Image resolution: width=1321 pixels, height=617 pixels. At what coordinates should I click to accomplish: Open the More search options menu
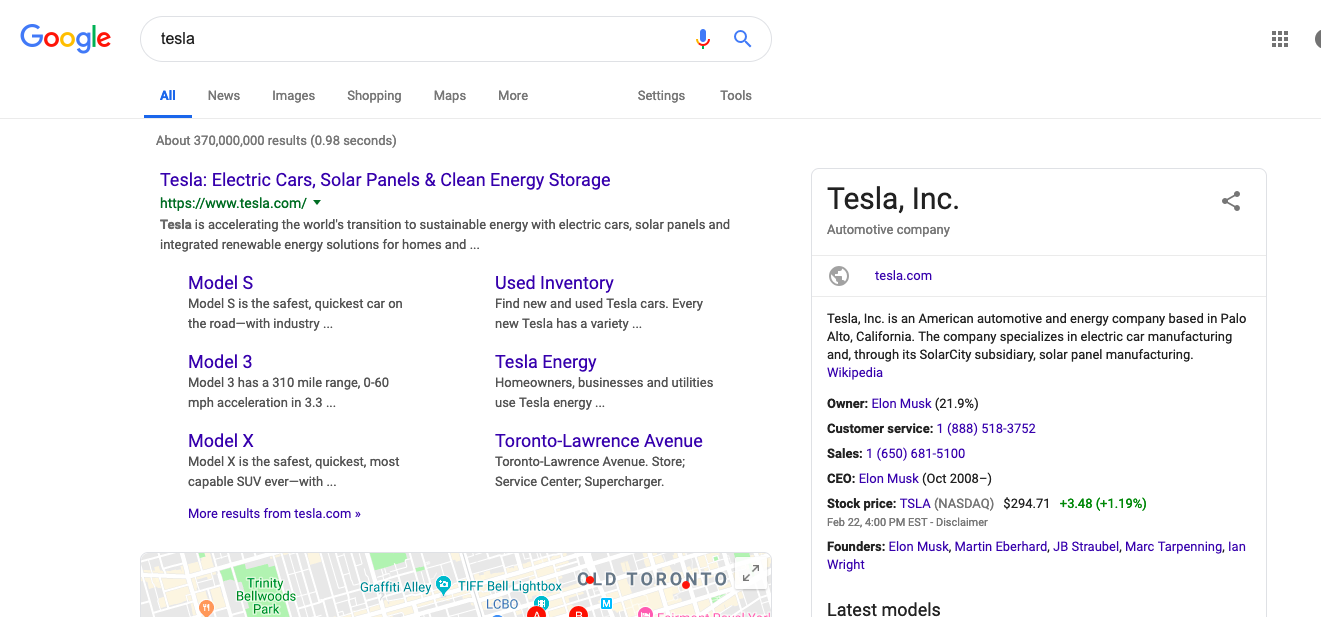click(513, 96)
